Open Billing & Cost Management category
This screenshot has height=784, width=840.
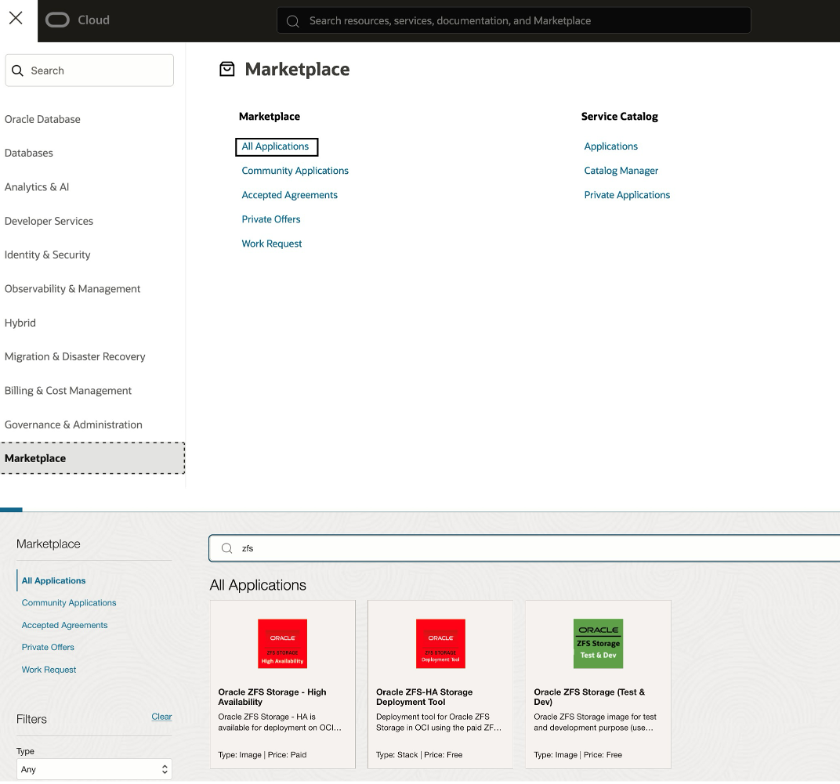(68, 391)
